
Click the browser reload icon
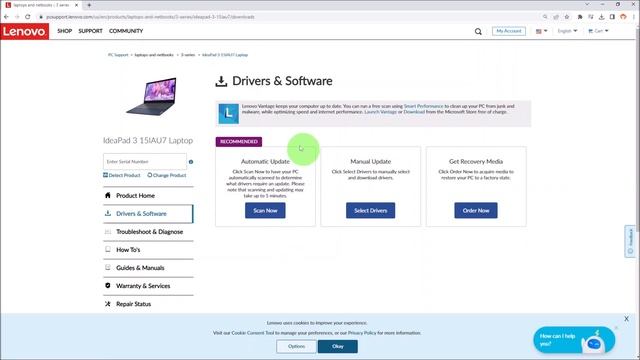click(x=28, y=17)
